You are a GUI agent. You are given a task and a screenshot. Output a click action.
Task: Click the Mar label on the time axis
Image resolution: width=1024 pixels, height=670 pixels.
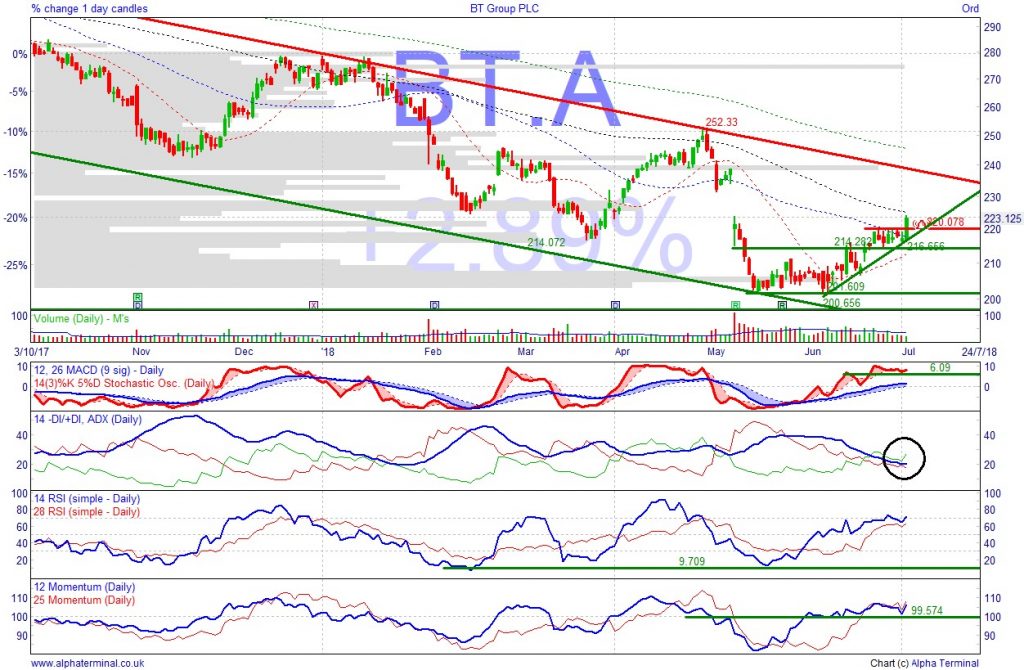coord(526,352)
